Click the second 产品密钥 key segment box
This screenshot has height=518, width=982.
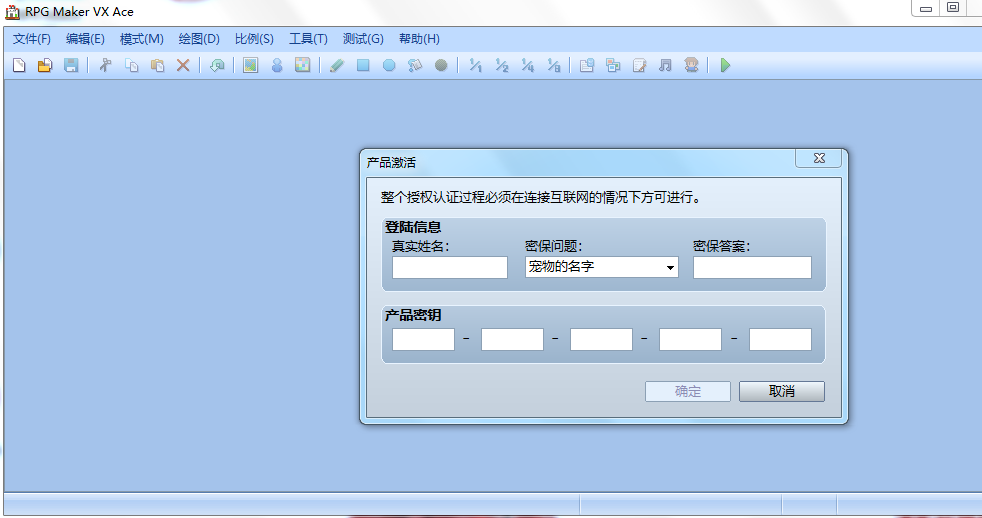[512, 339]
